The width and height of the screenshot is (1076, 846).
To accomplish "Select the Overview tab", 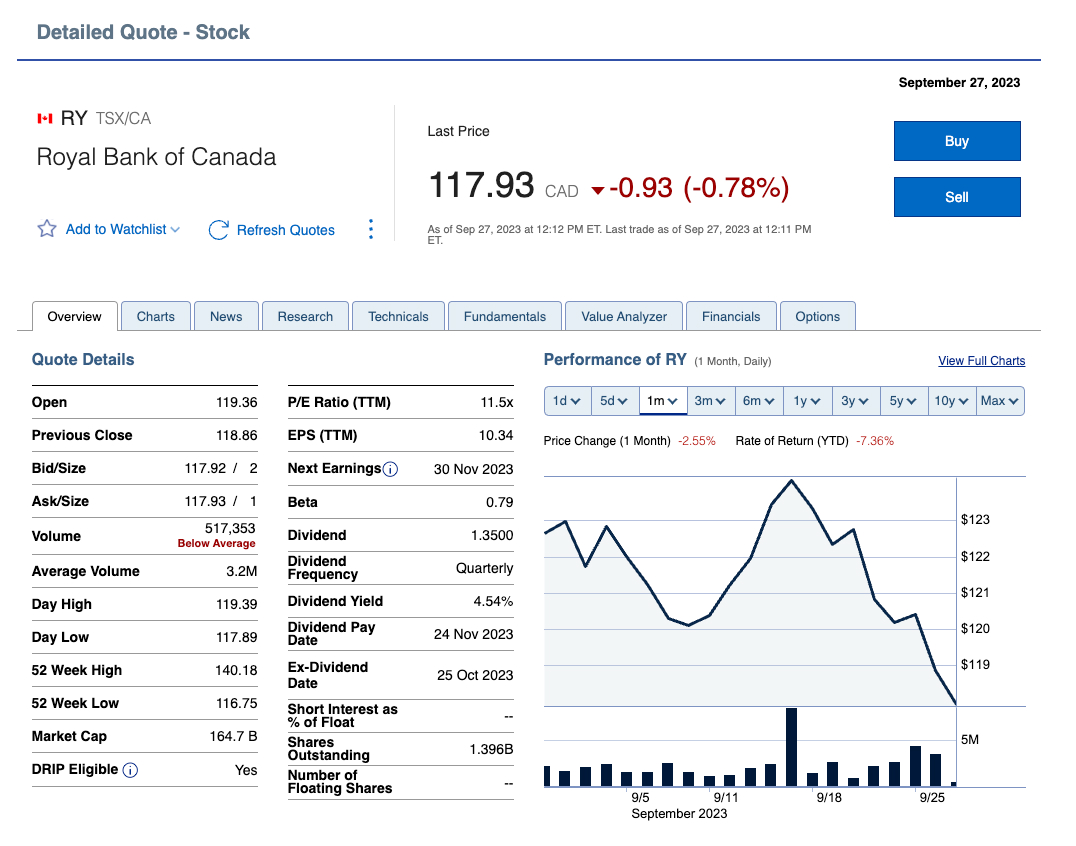I will (74, 316).
